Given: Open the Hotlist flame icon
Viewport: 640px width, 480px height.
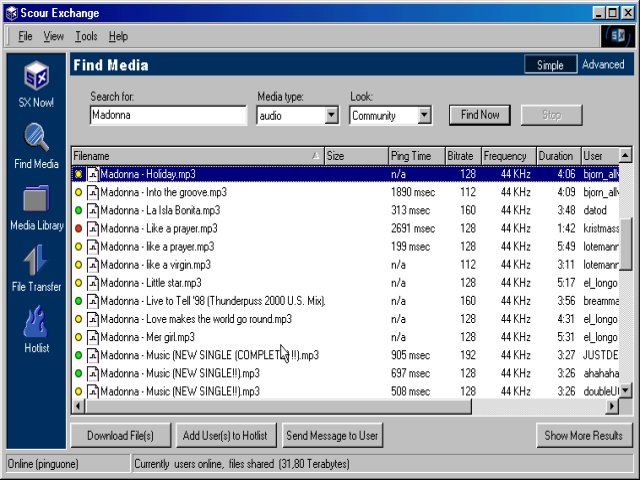Looking at the screenshot, I should [36, 322].
